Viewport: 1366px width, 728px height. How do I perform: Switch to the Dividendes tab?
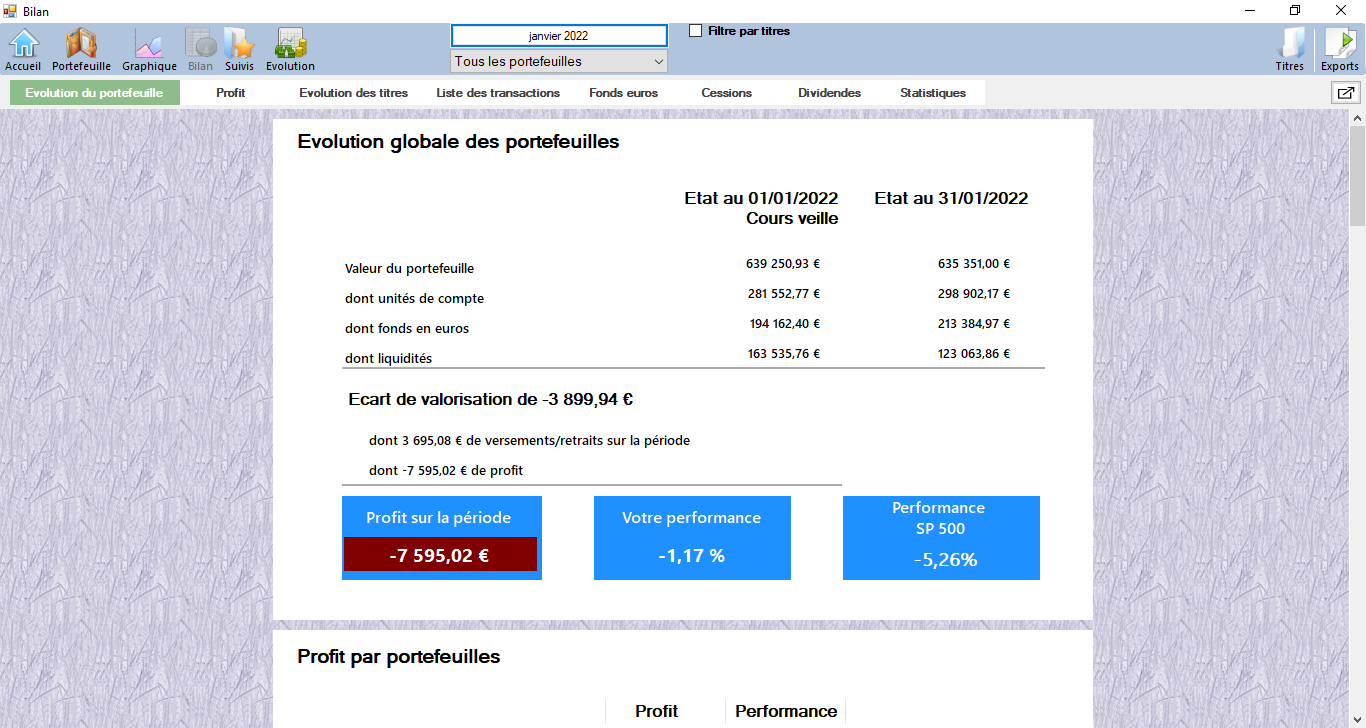[x=829, y=93]
